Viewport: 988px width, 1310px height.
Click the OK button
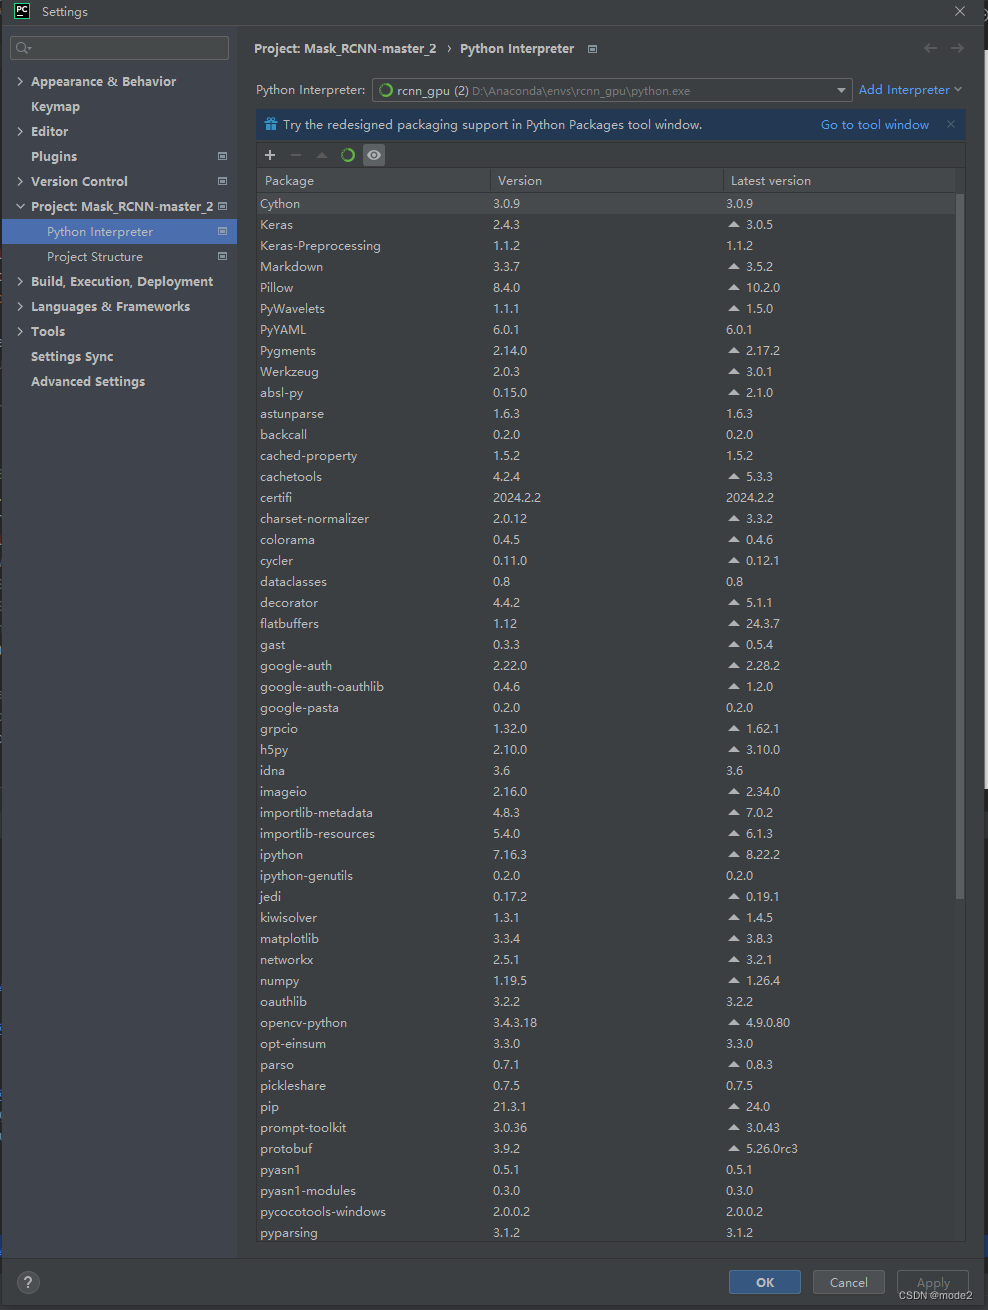765,1282
